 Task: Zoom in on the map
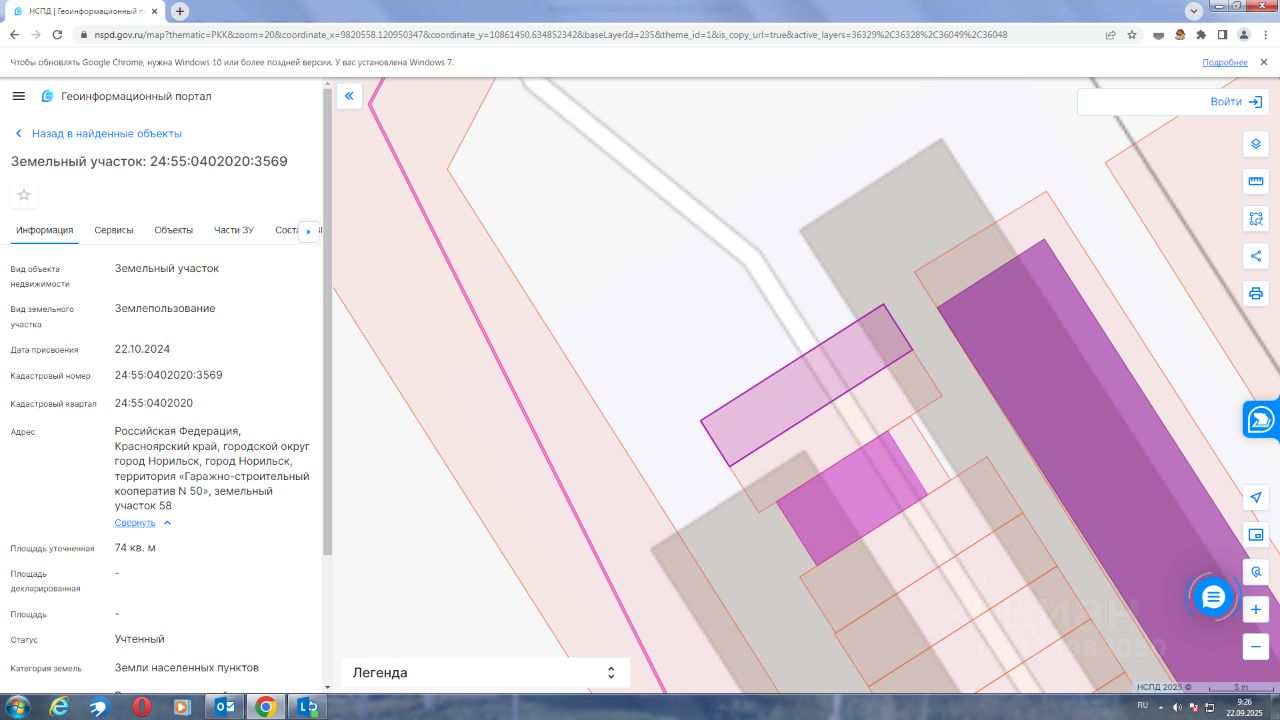pos(1256,609)
